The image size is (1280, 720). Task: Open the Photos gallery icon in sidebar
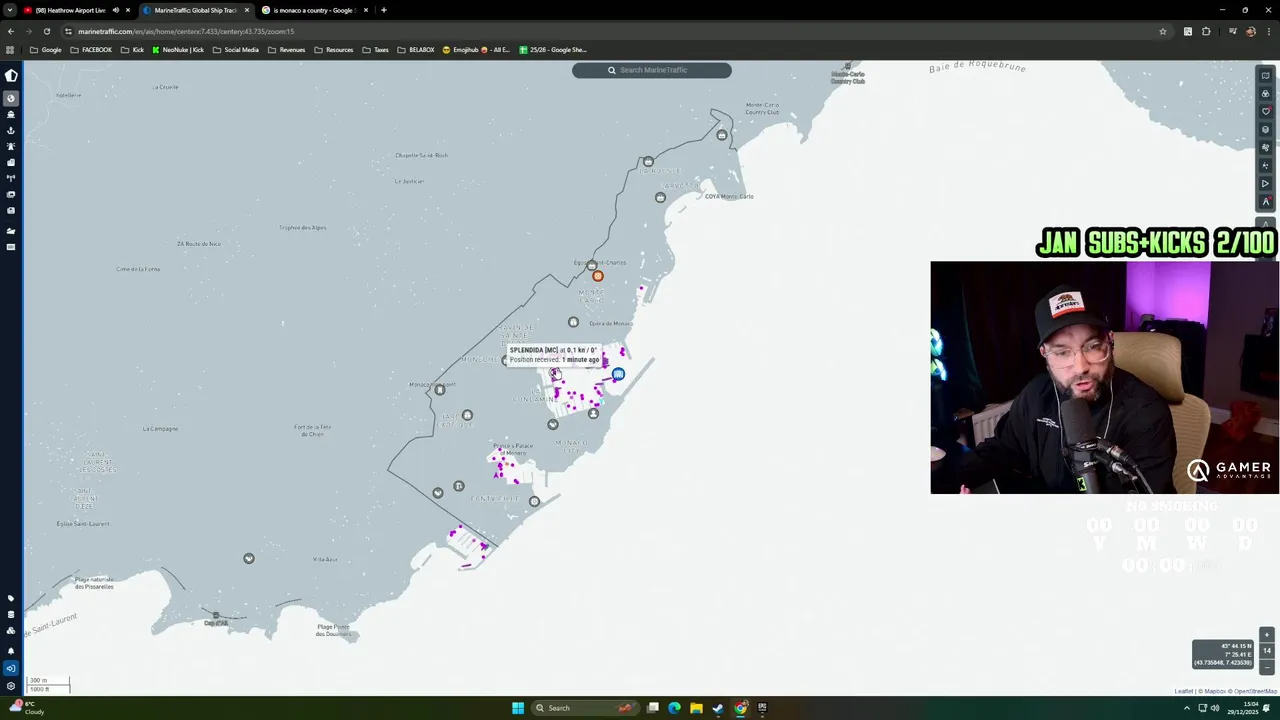[x=11, y=194]
